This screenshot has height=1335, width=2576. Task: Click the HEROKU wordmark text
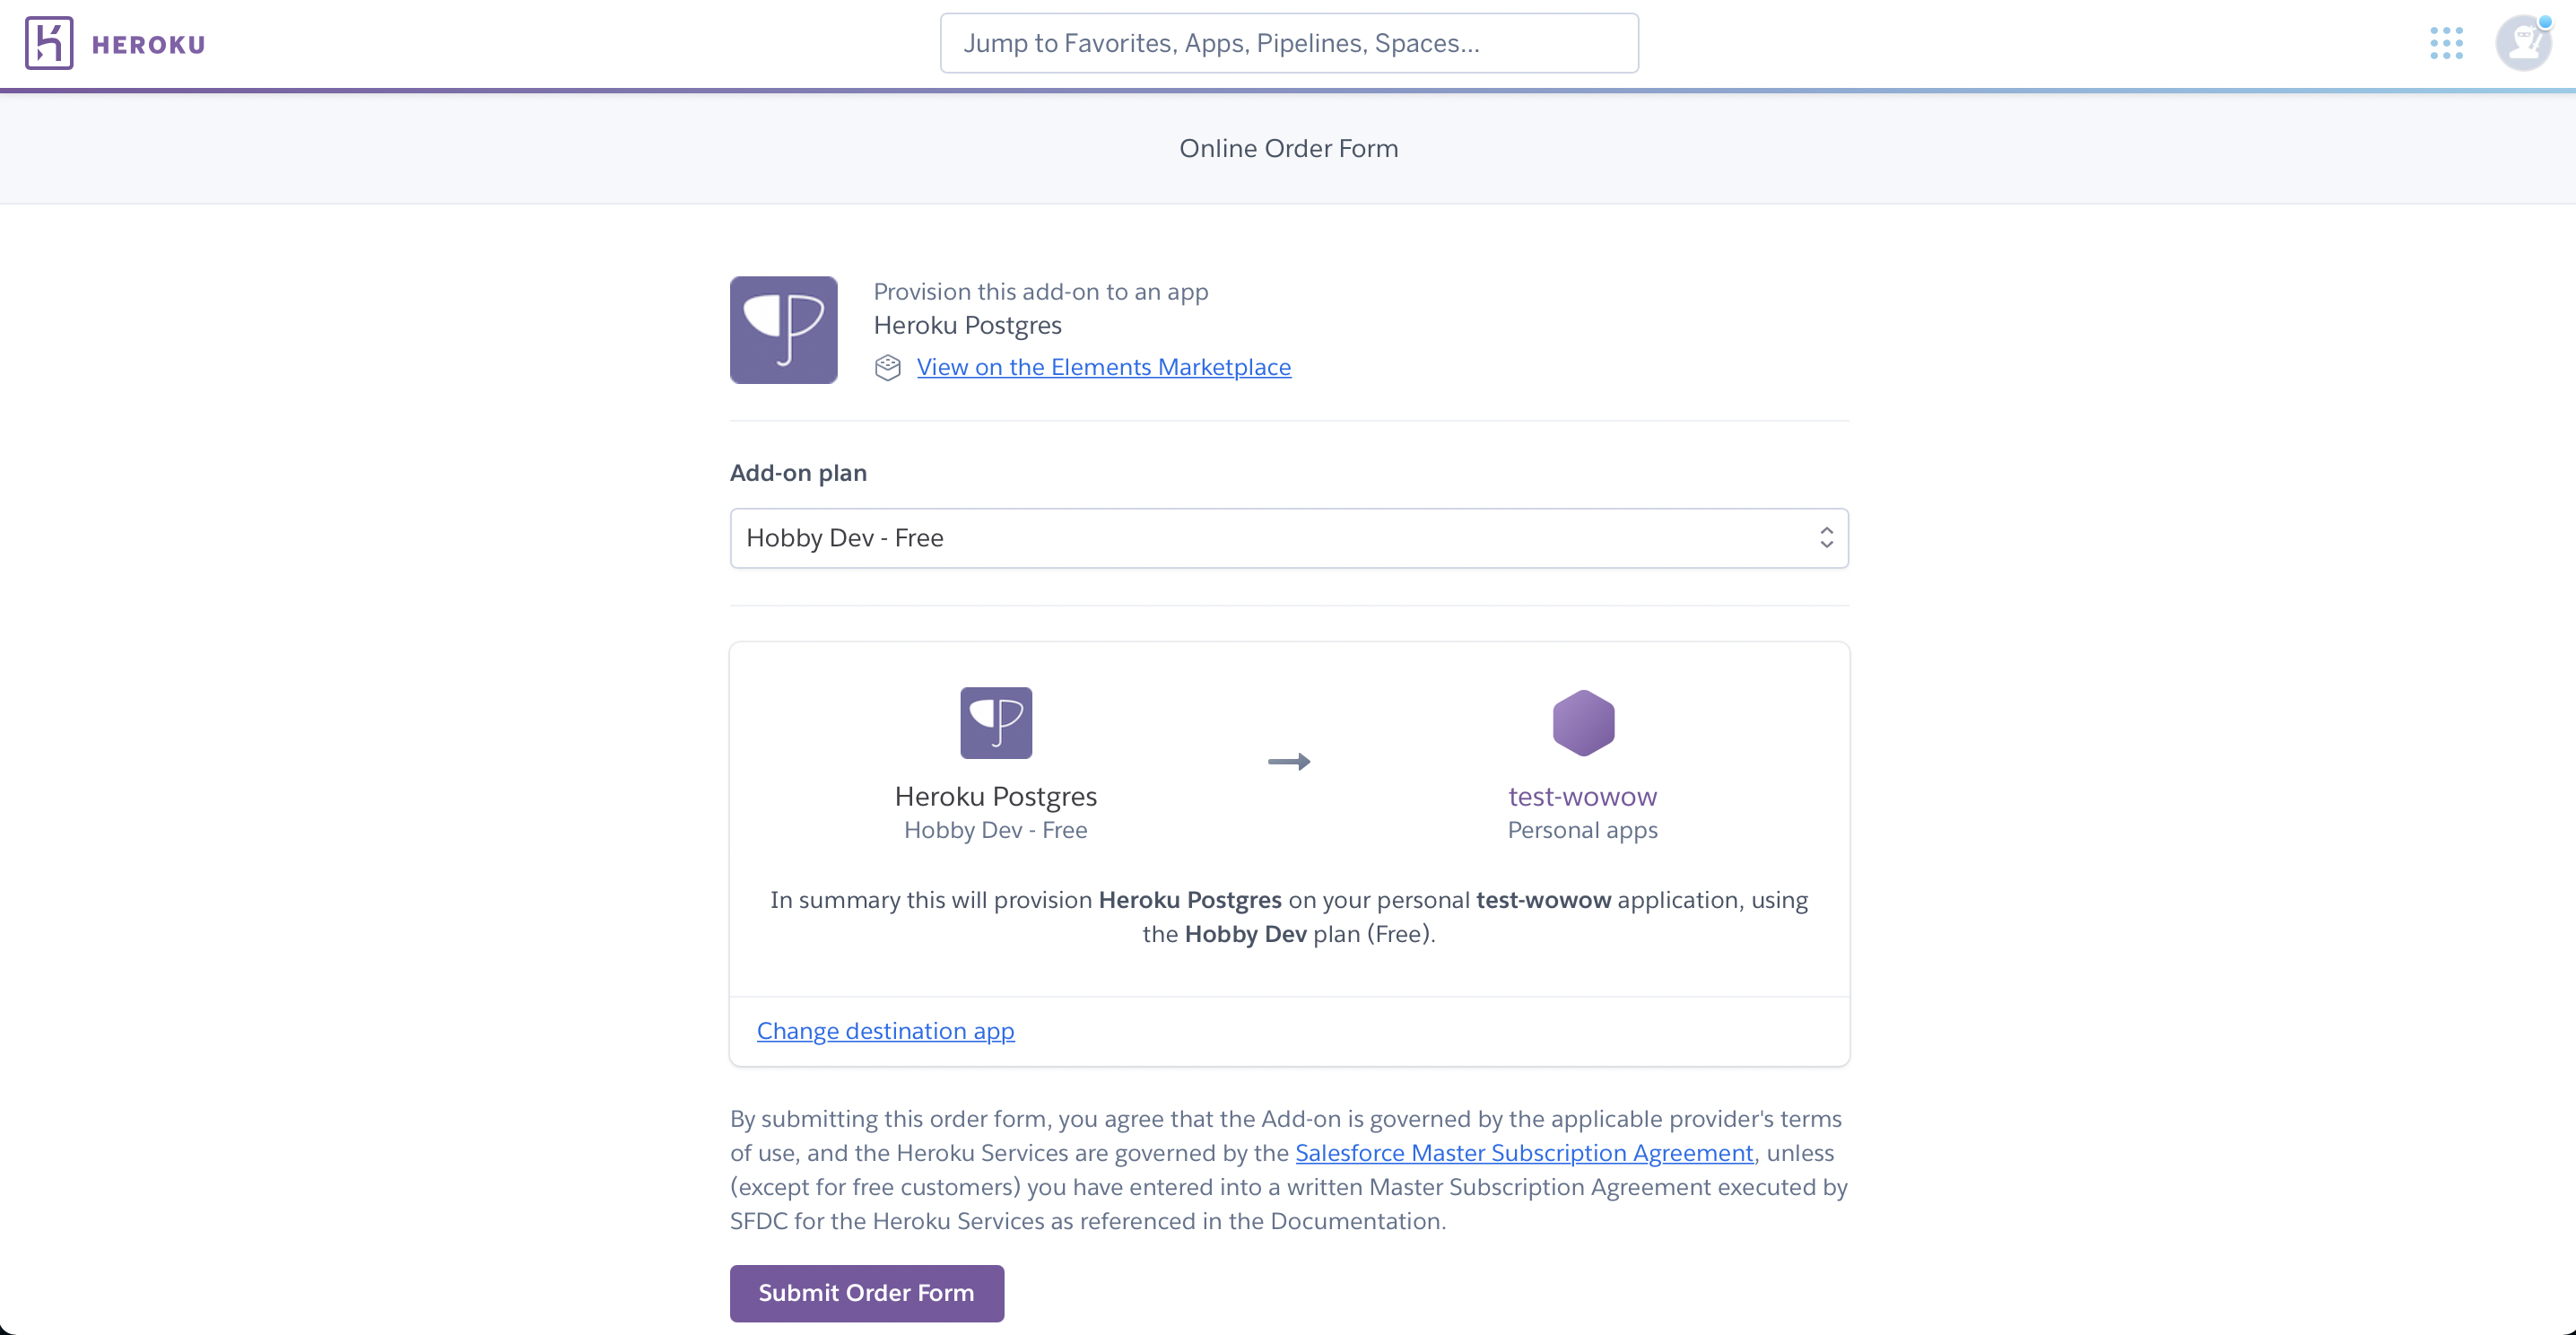148,45
